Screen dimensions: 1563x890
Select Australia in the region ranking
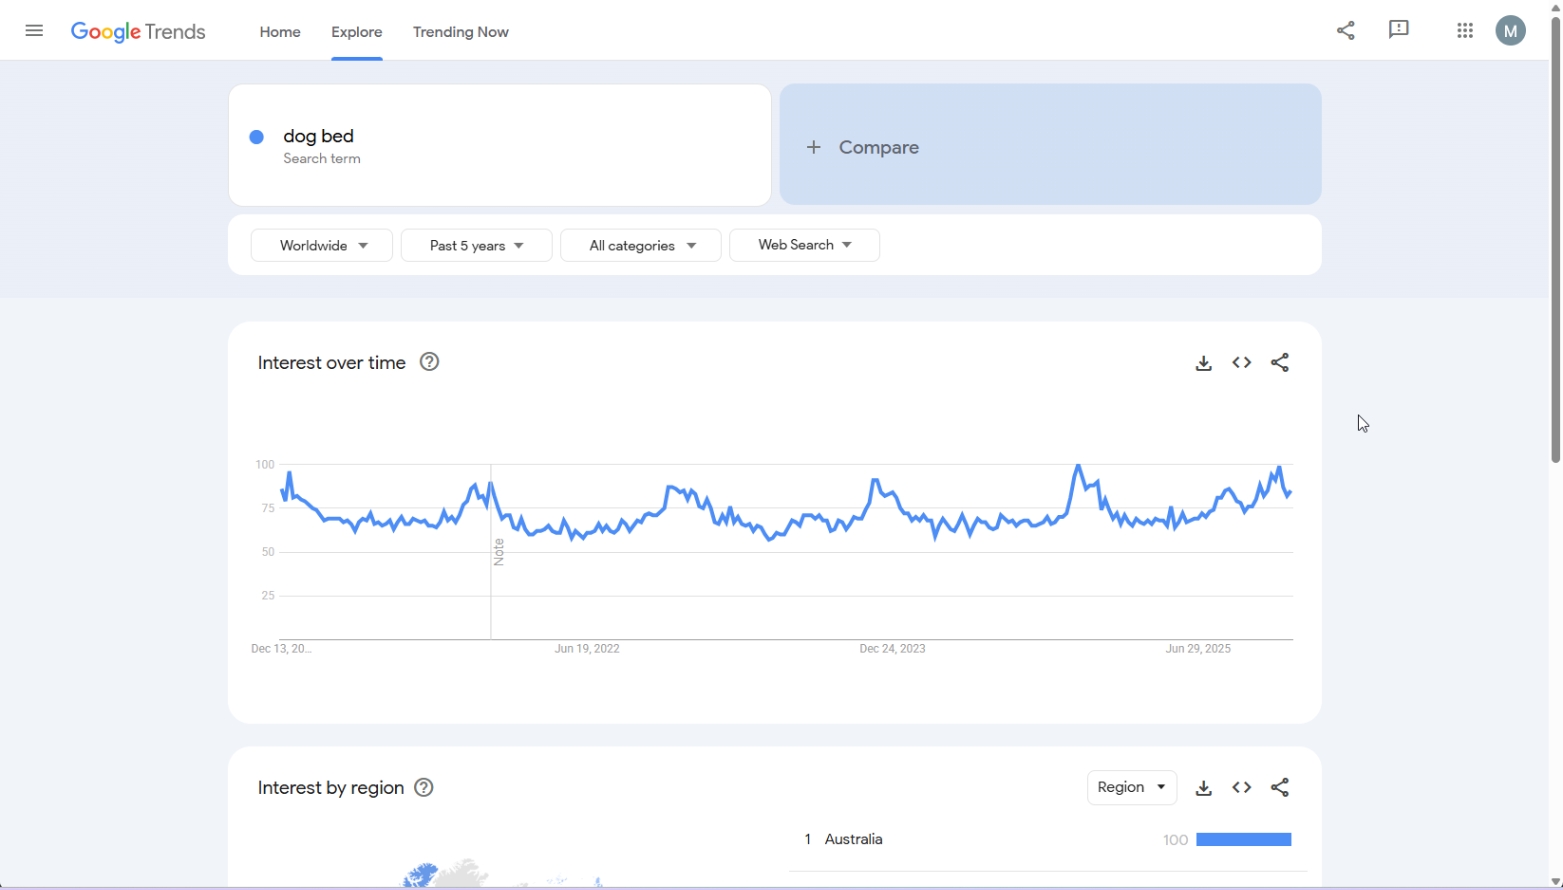pyautogui.click(x=853, y=839)
